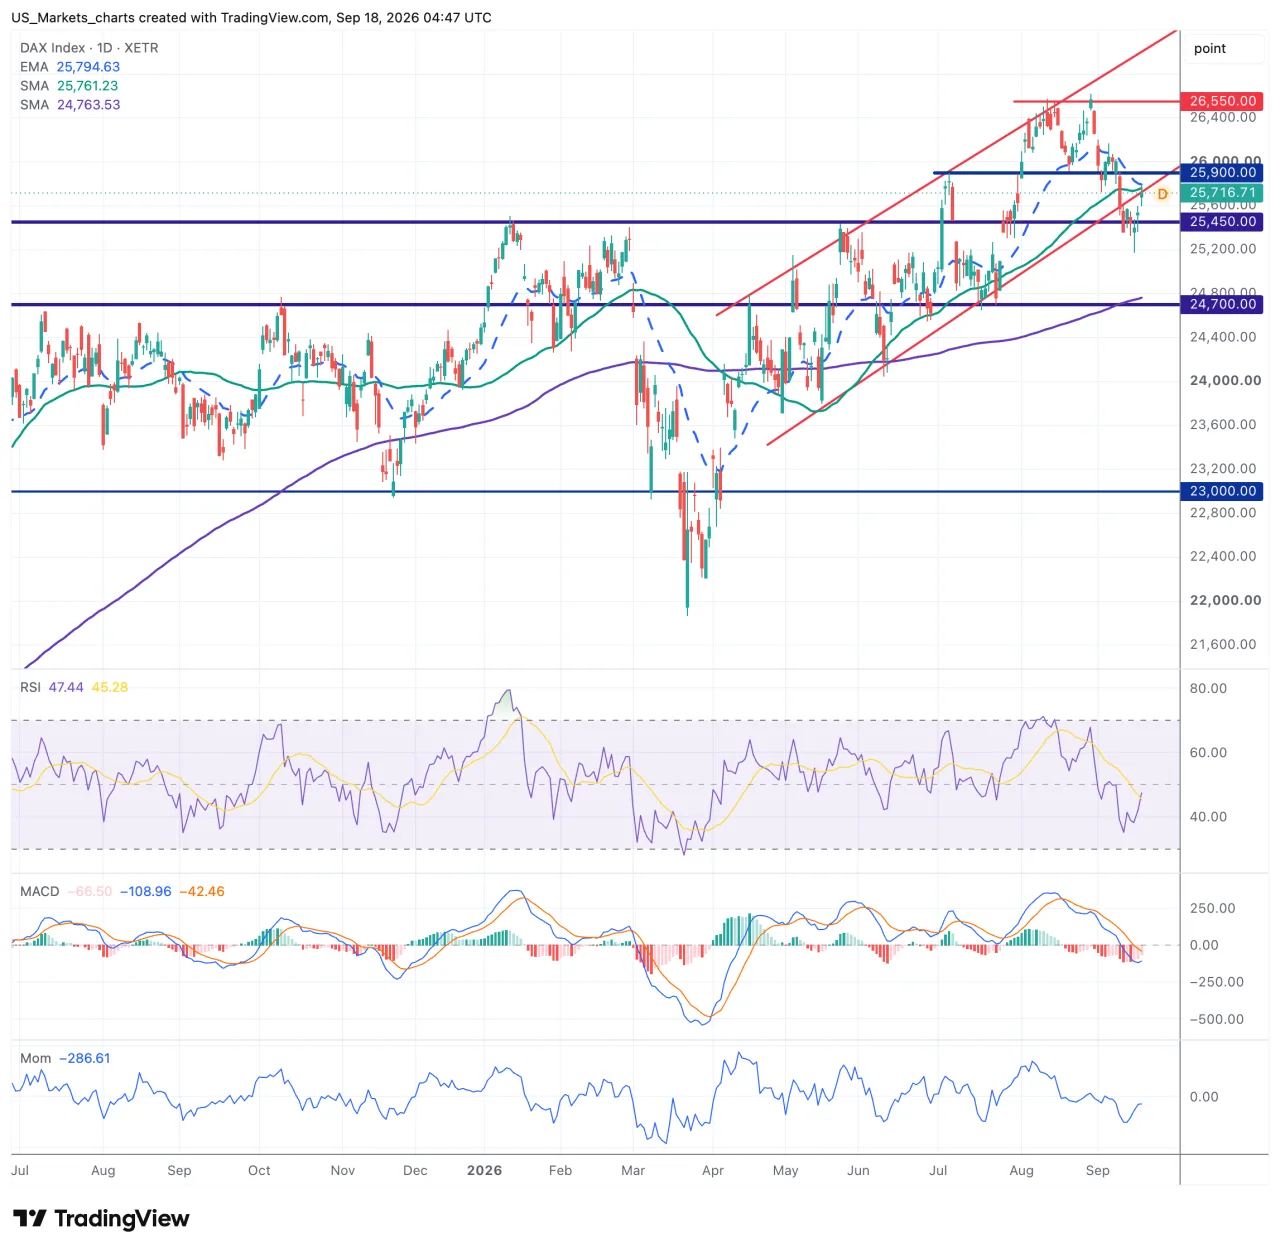The width and height of the screenshot is (1280, 1252).
Task: Click the Oct label on time axis
Action: click(259, 1170)
